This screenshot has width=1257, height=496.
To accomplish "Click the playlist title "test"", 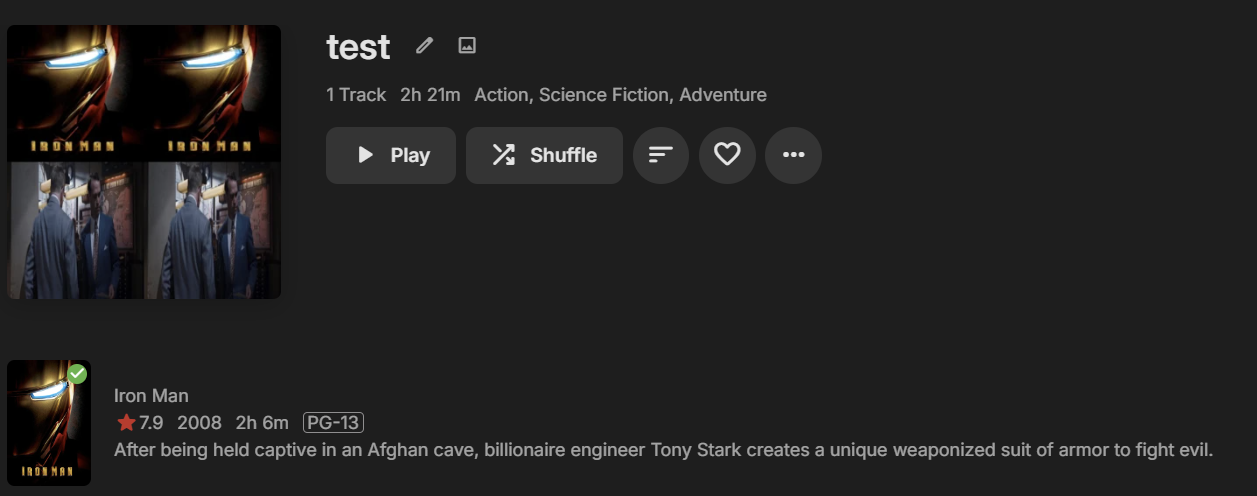I will [x=358, y=47].
